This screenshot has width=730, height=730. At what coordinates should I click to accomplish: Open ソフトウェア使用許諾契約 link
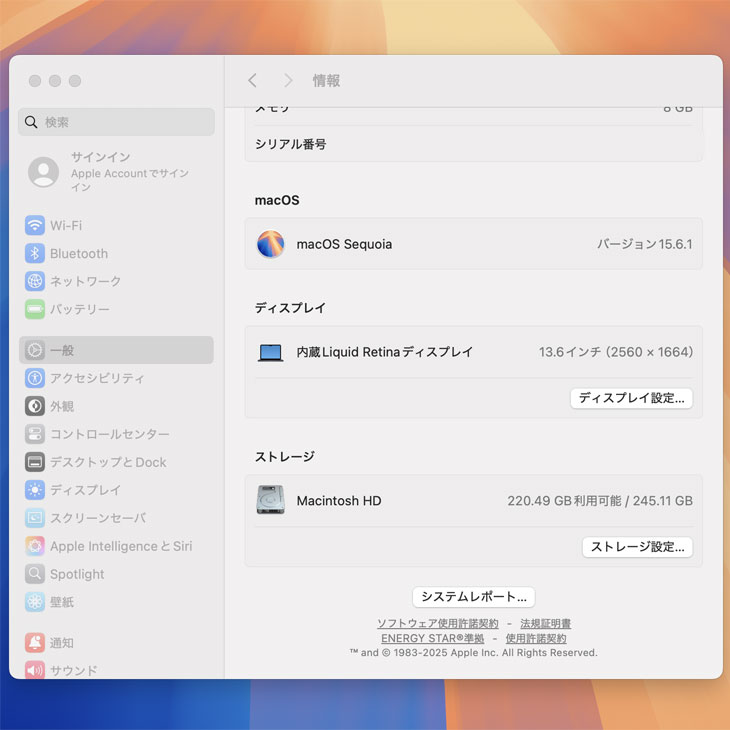pyautogui.click(x=438, y=623)
